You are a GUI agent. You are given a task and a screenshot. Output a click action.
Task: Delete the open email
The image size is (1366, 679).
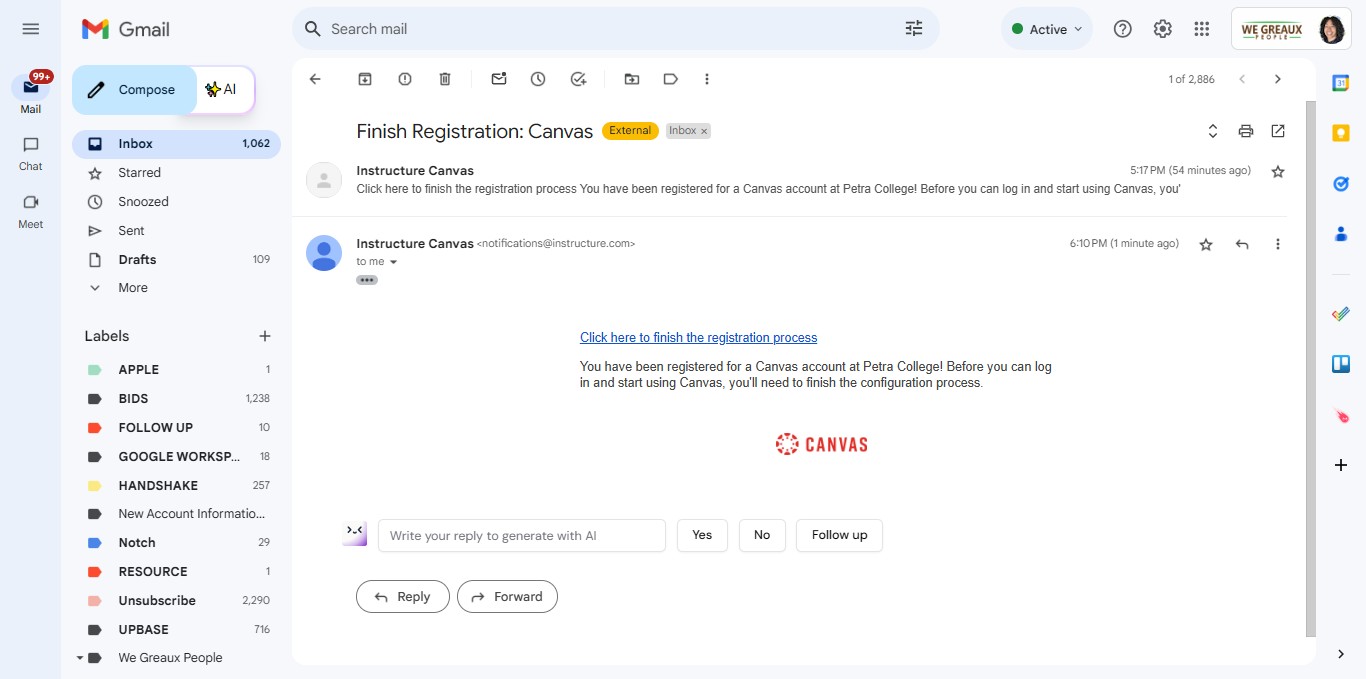[x=445, y=78]
